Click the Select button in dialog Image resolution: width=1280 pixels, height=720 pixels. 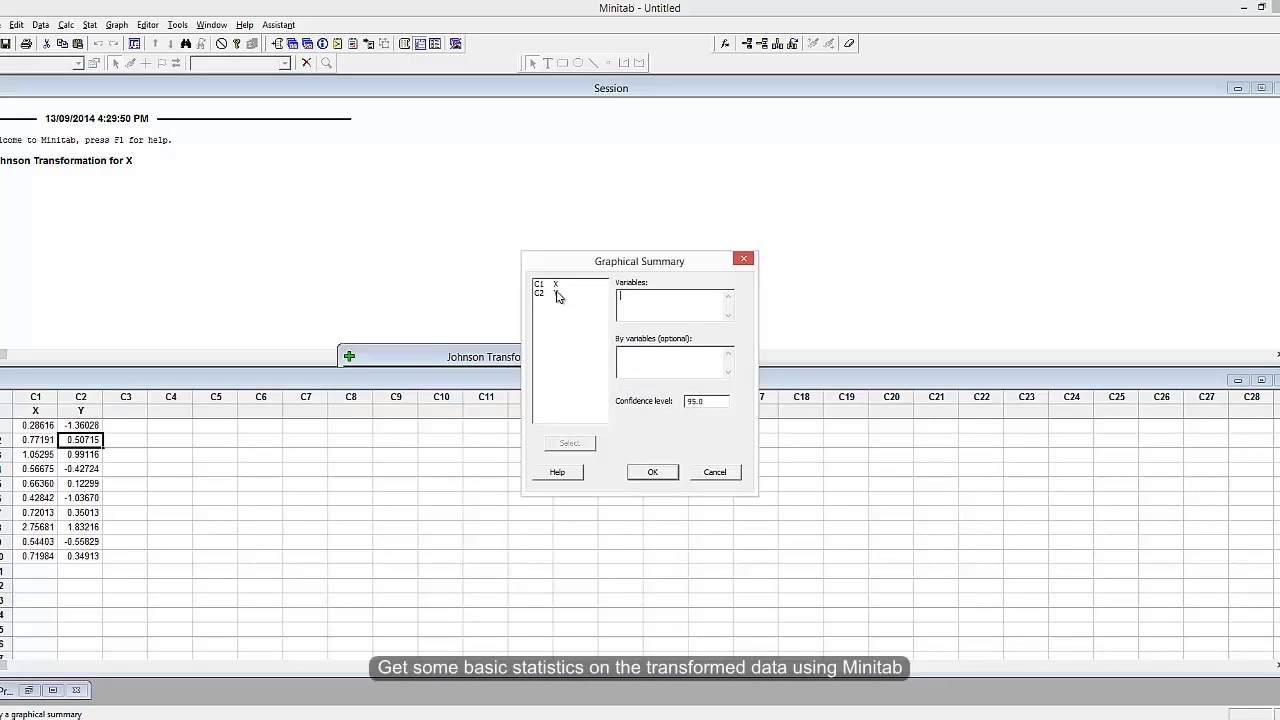pyautogui.click(x=569, y=443)
